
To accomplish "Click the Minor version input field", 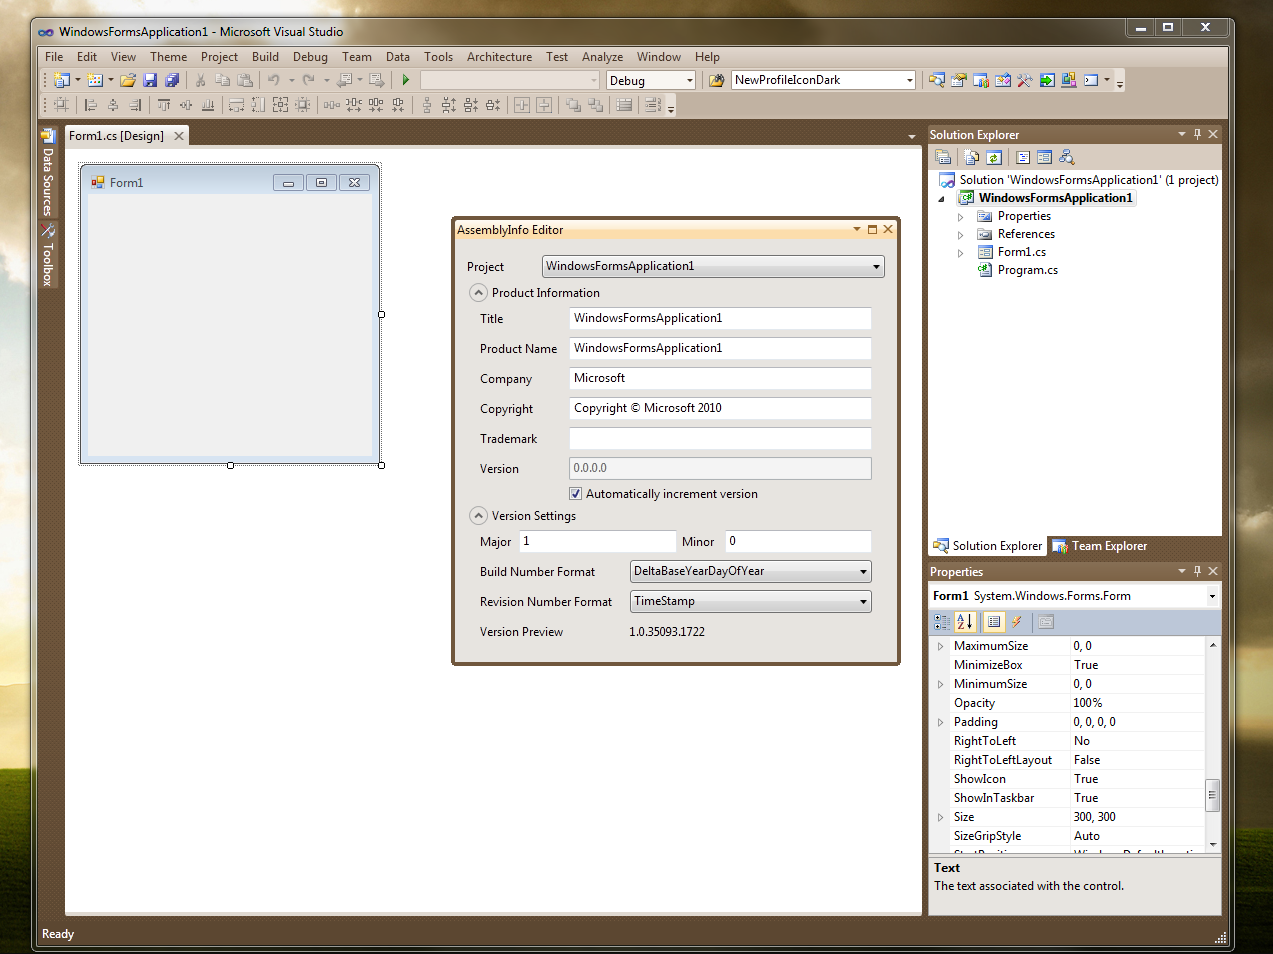I will (x=798, y=541).
